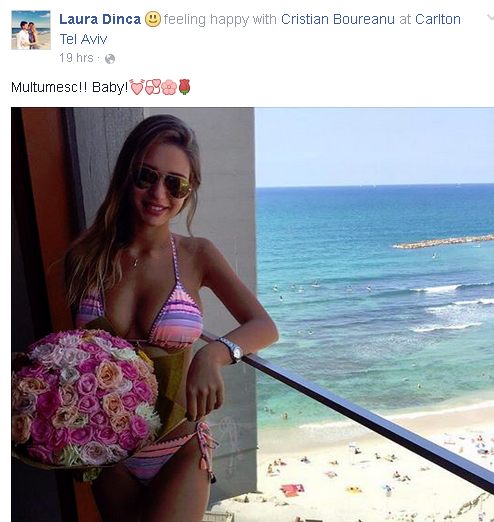Click the heart with arrows emoji
The width and height of the screenshot is (494, 522).
136,87
